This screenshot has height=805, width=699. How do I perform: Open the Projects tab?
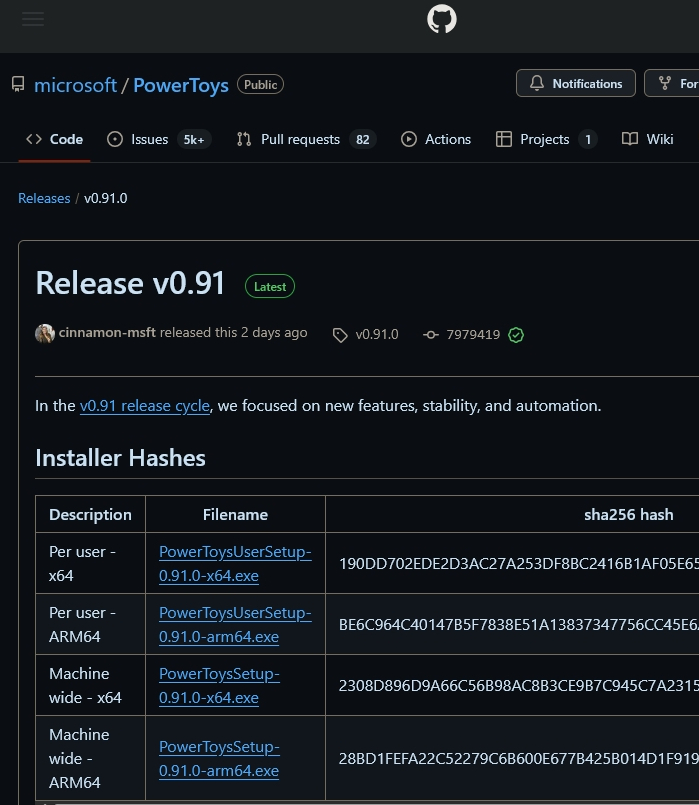(x=546, y=139)
